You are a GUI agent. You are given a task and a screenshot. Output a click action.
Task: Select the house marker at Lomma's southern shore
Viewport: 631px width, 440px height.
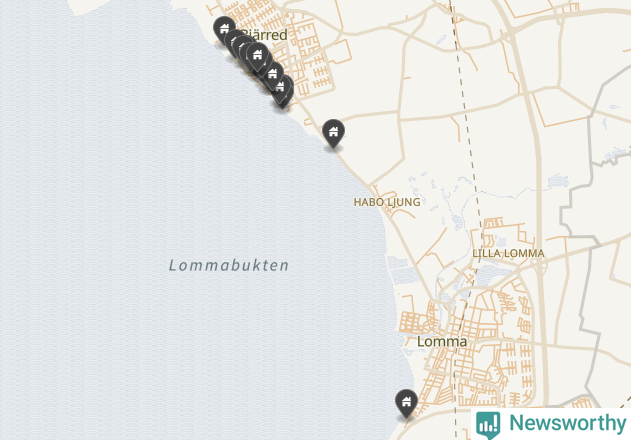406,403
